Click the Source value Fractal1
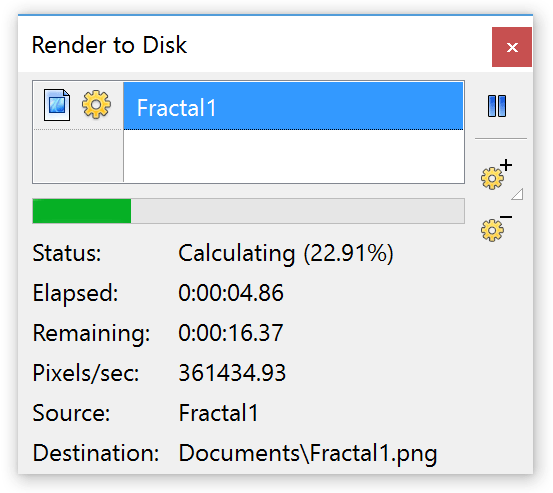553x493 pixels. pos(218,413)
